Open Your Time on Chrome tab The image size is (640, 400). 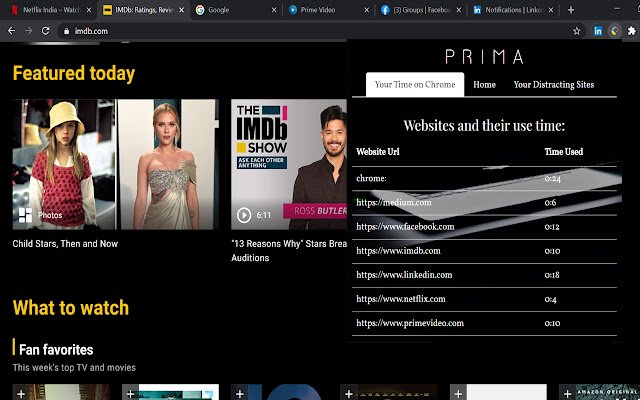click(415, 84)
